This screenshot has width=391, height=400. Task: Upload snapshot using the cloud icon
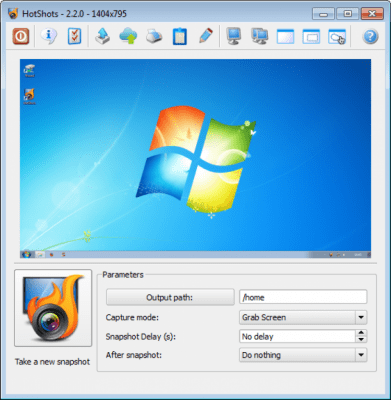[128, 36]
